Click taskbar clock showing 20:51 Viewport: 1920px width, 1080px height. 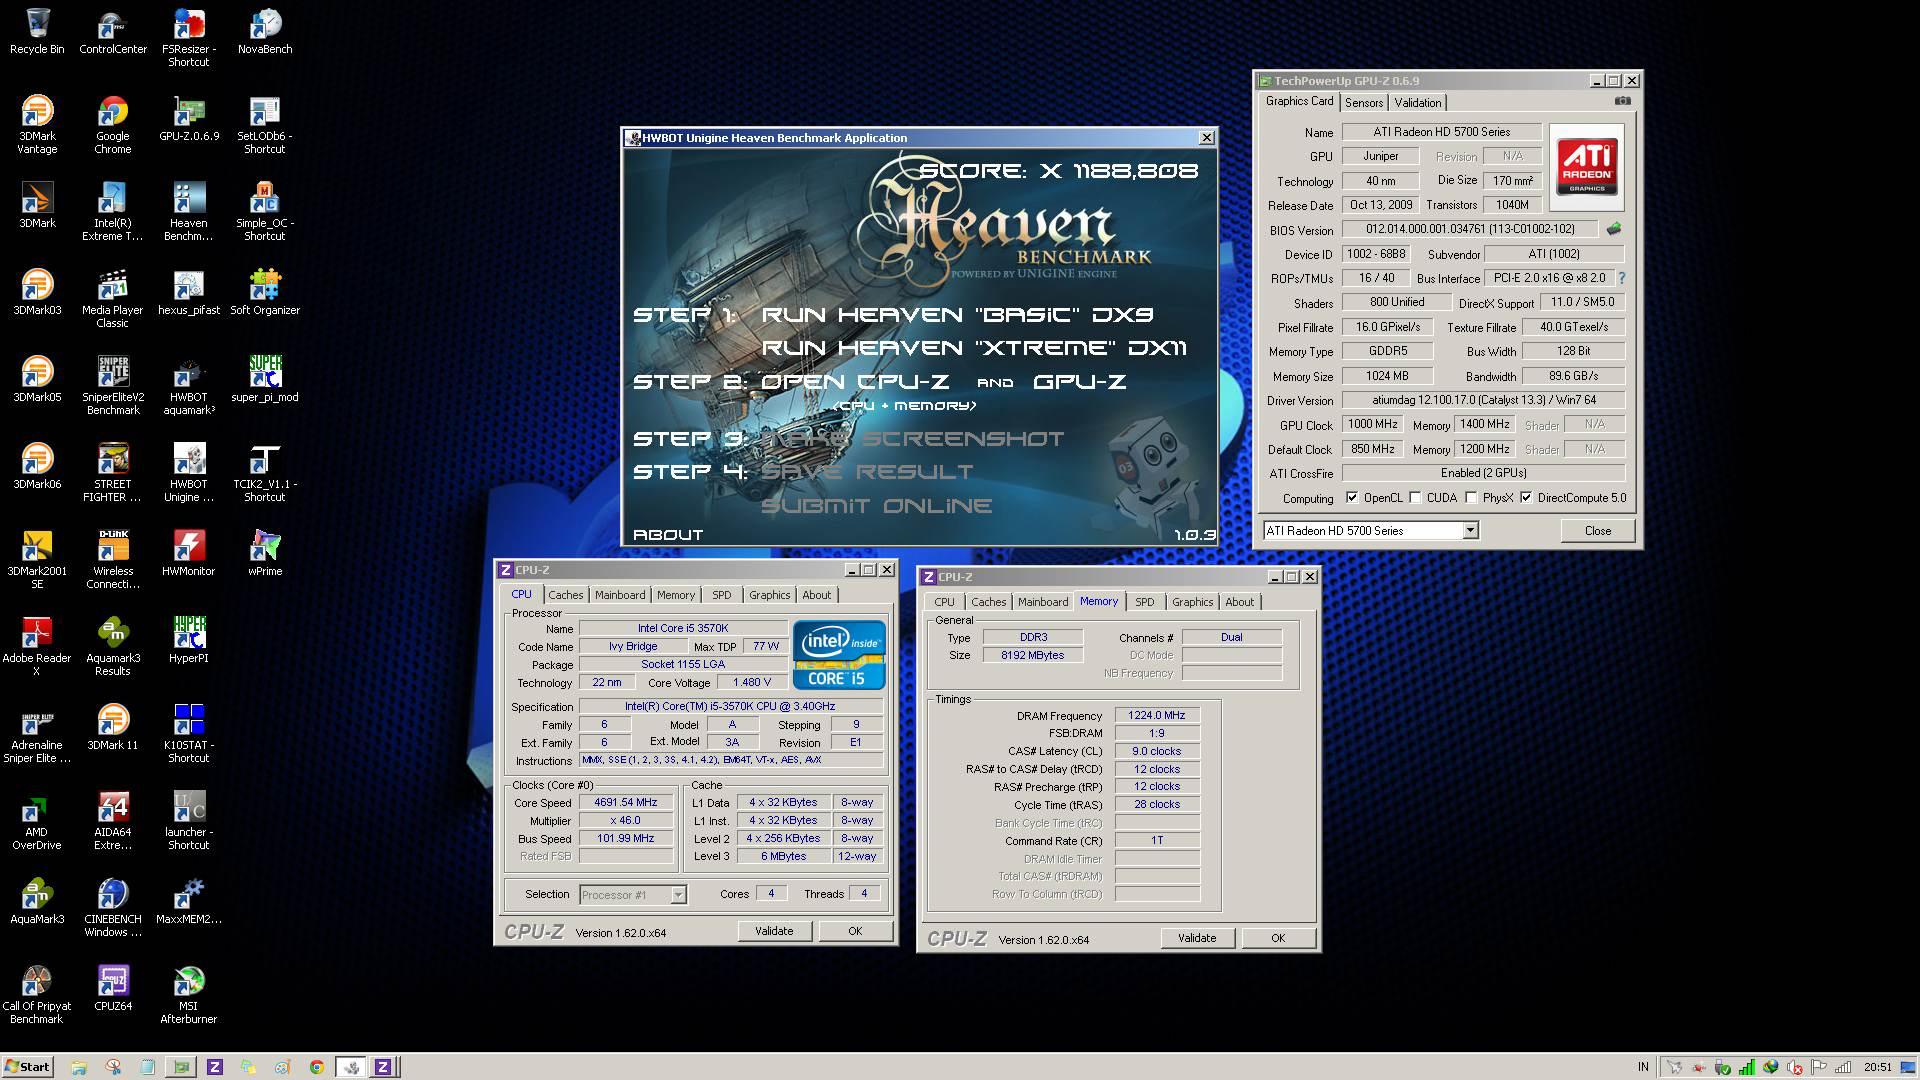tap(1877, 1067)
